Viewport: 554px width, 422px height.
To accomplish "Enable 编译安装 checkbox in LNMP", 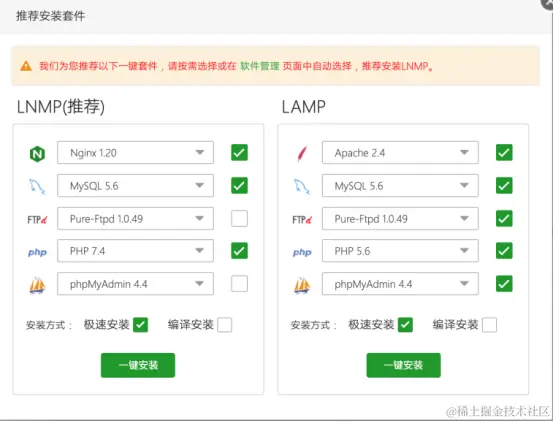I will 224,325.
